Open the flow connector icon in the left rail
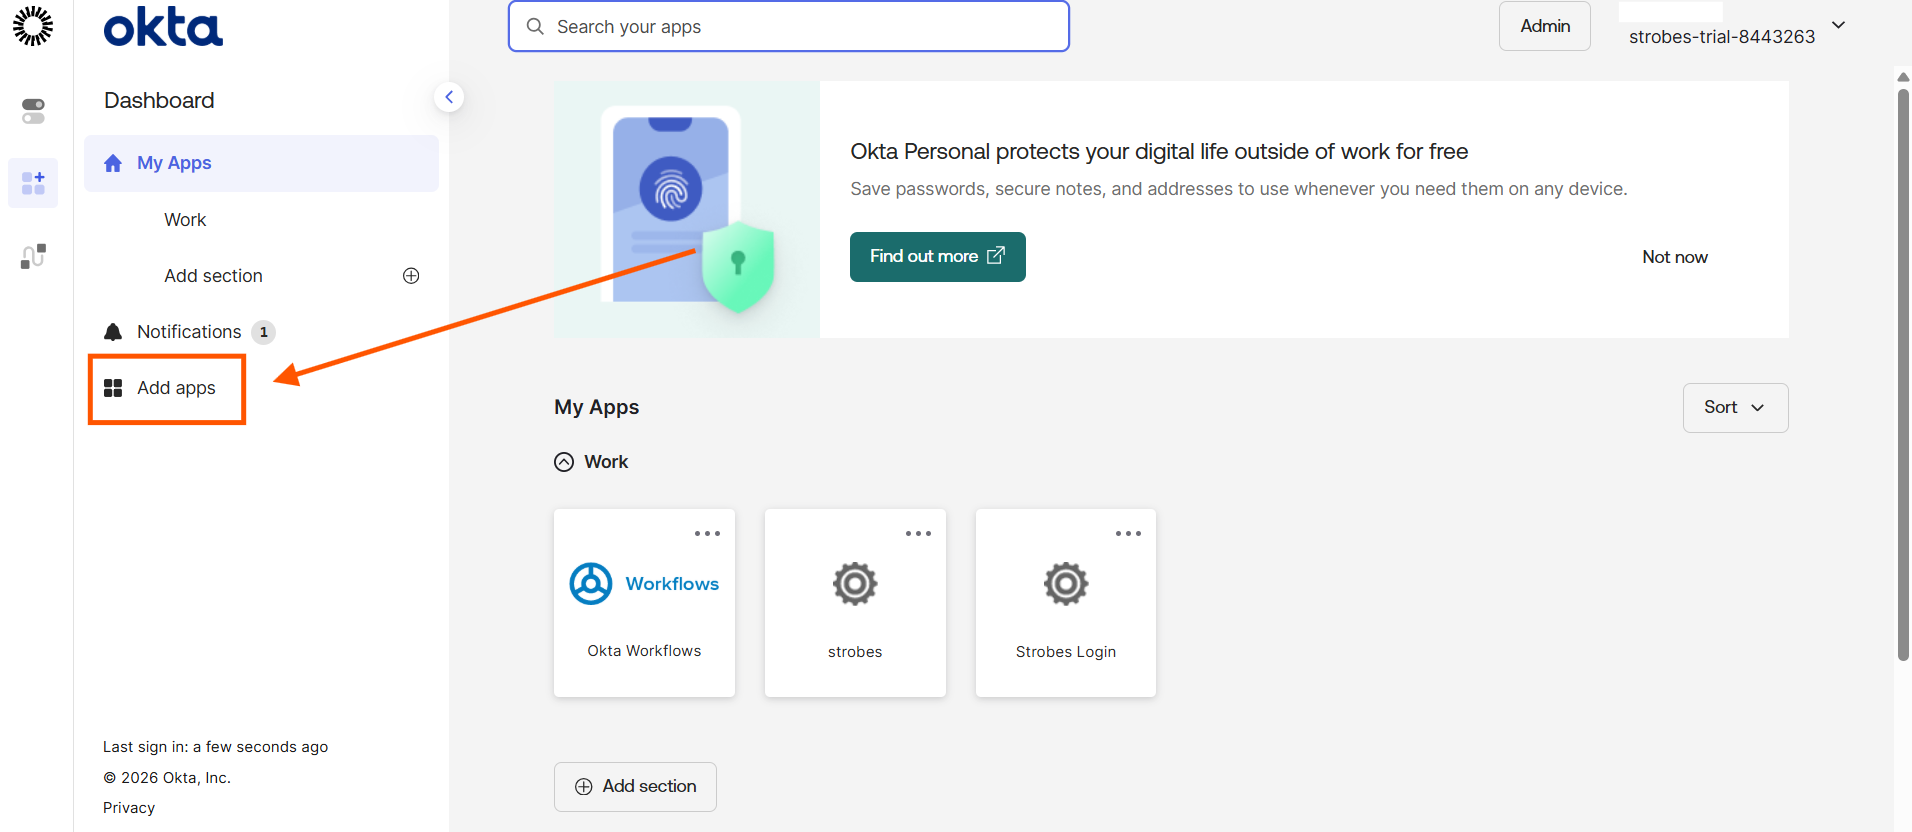 point(33,256)
